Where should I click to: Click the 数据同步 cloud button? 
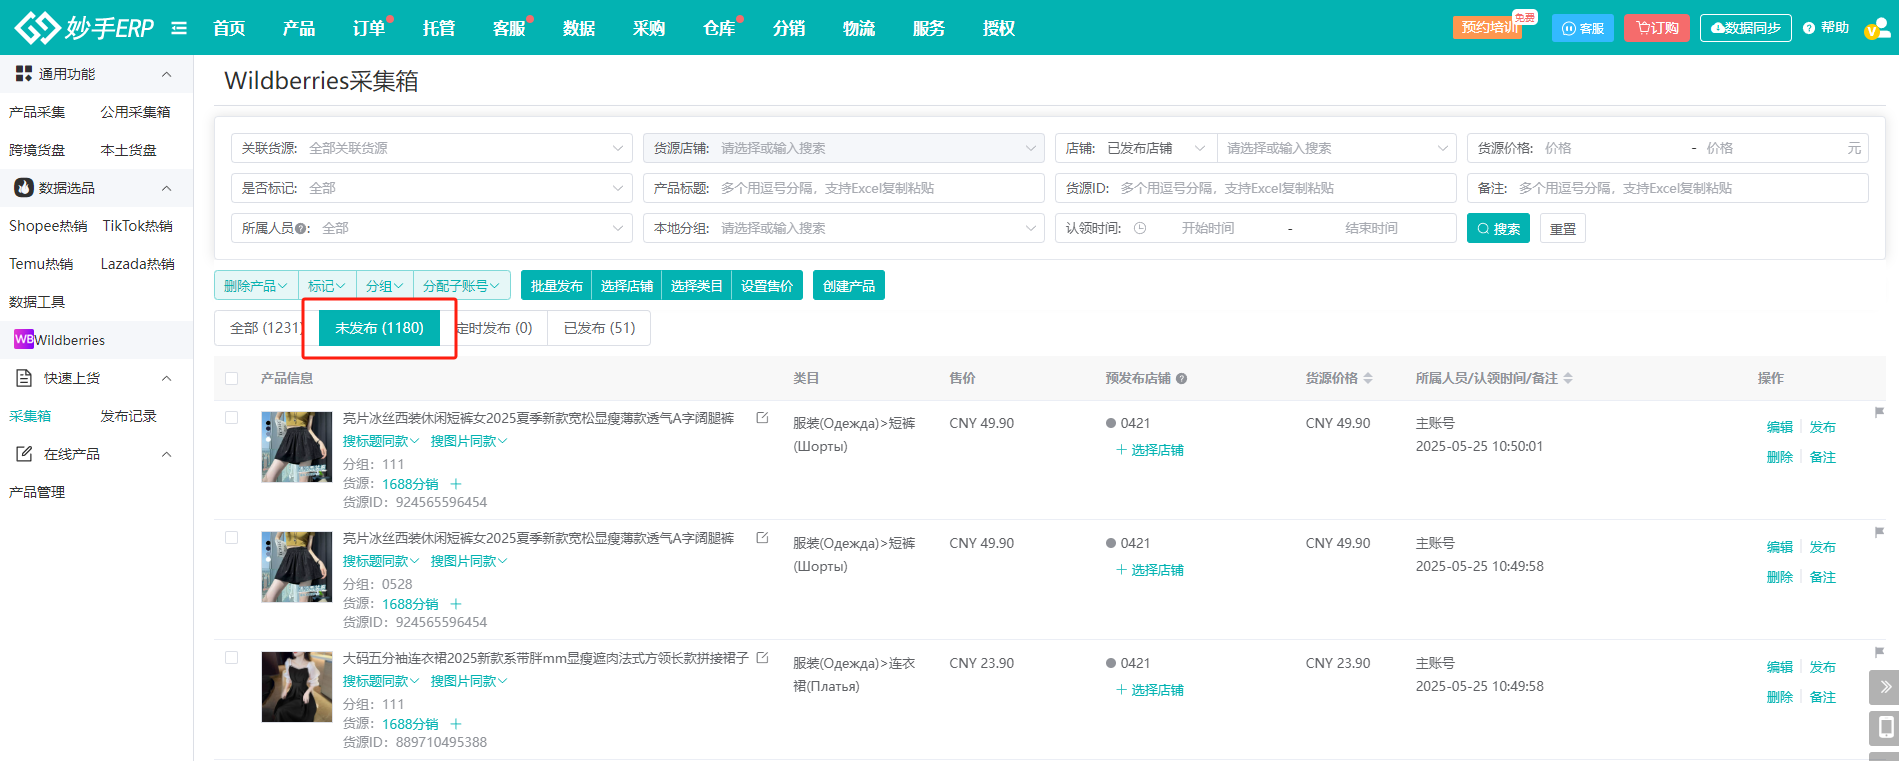[1746, 28]
